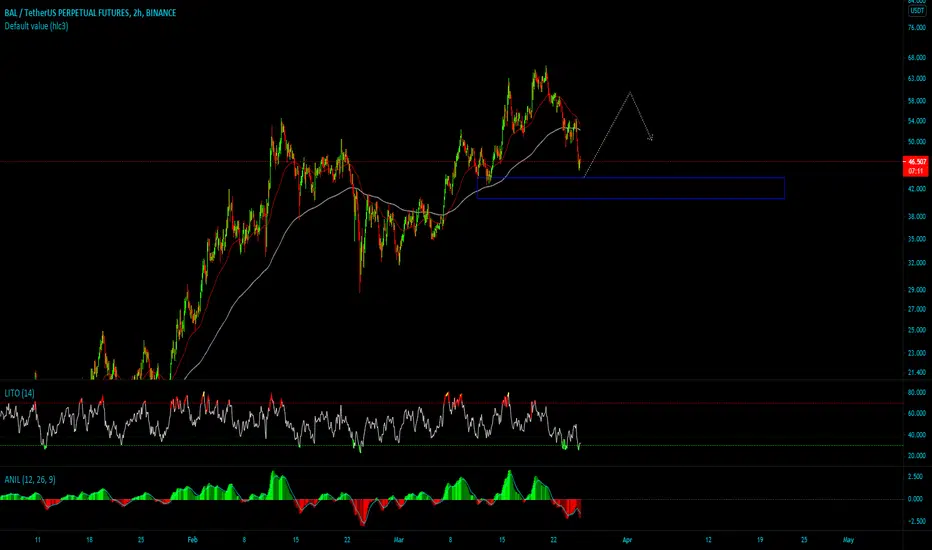Click the -2.500 level on ANIL scale
The image size is (932, 550).
pyautogui.click(x=915, y=521)
